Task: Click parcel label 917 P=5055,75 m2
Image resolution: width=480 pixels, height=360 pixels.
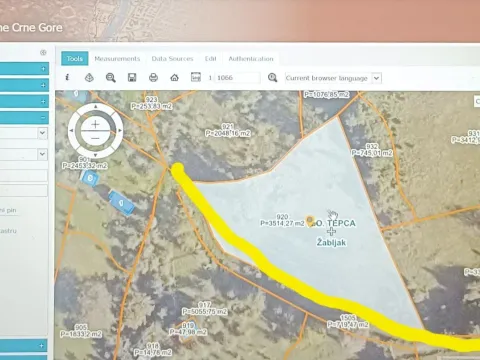Action: 205,308
